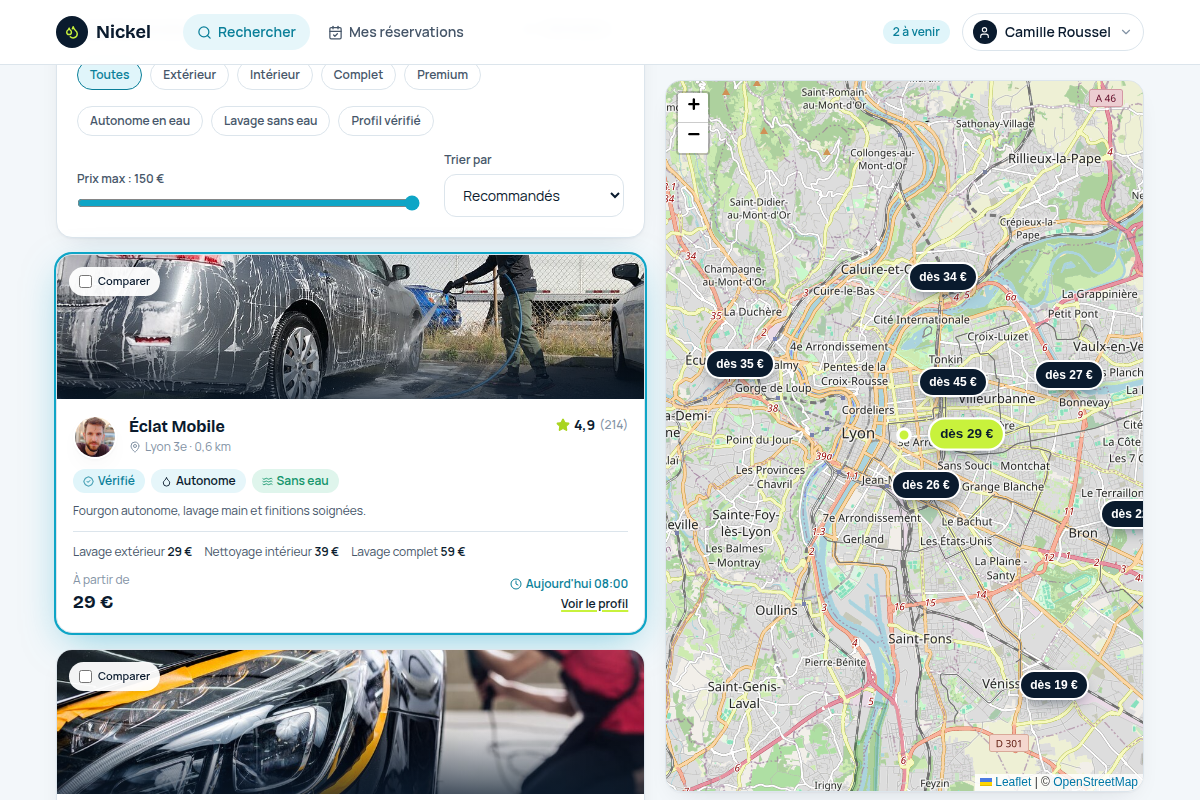This screenshot has height=800, width=1200.
Task: Click the calendar icon beside Mes réservations
Action: pos(335,32)
